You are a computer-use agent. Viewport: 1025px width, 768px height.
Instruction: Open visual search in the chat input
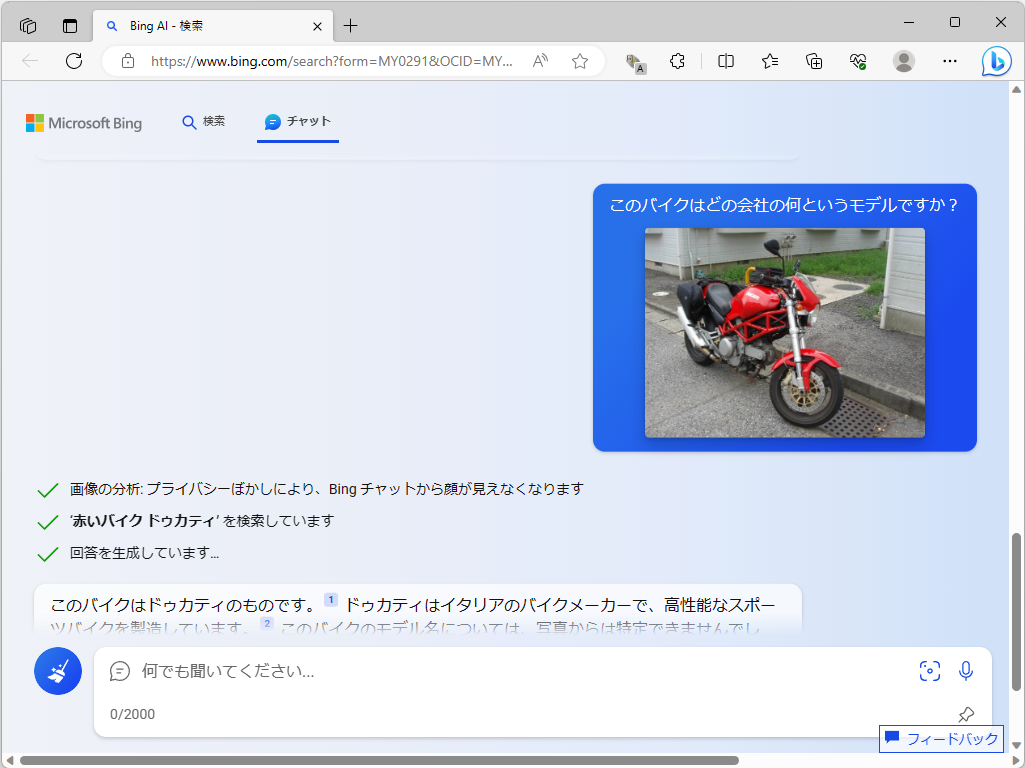[x=929, y=671]
